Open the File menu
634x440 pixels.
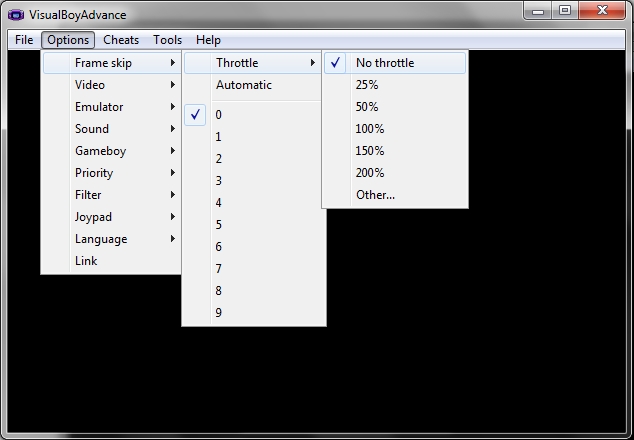24,40
